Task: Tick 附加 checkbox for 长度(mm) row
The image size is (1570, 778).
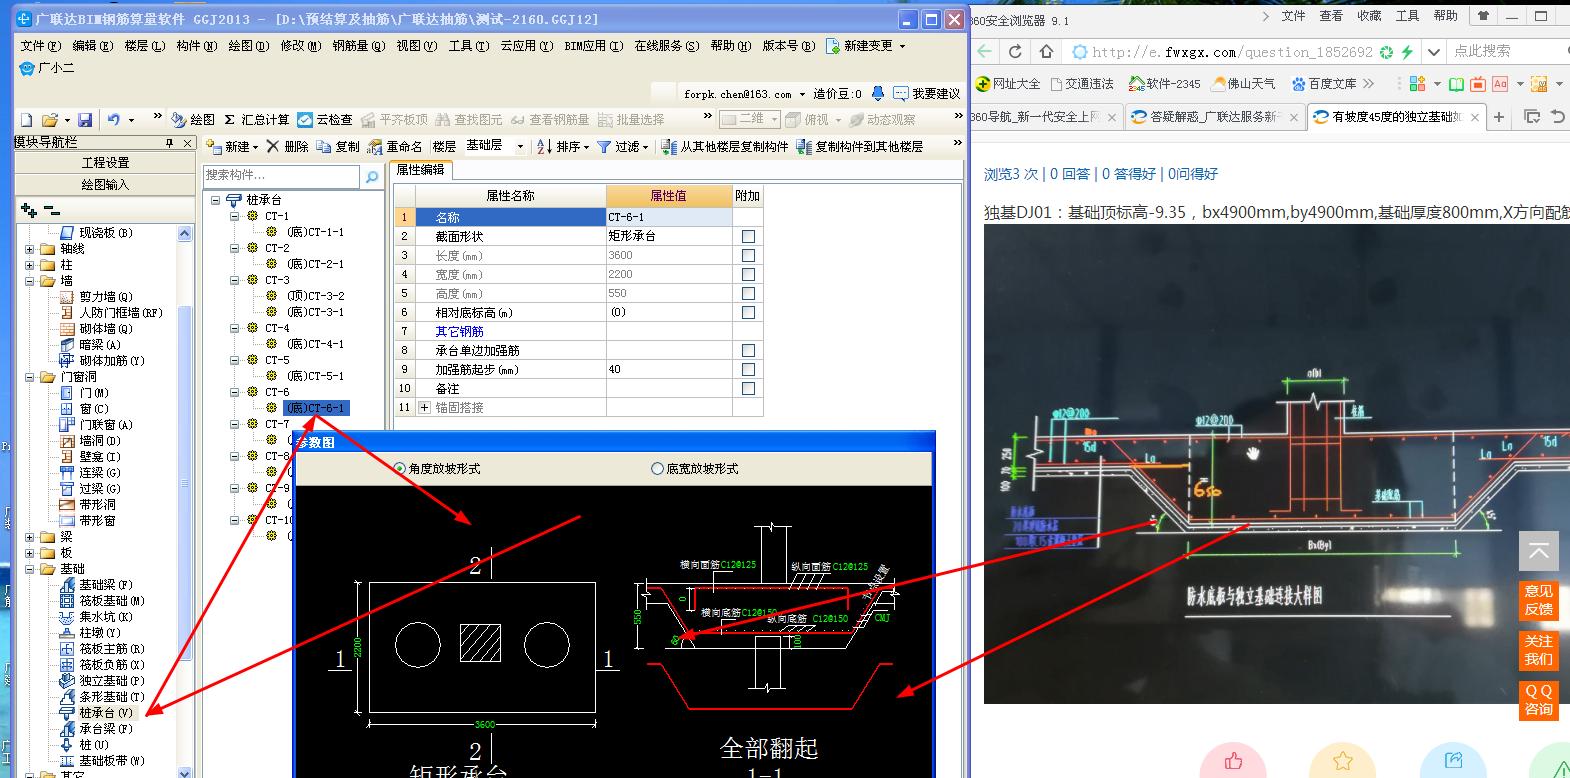Action: [x=748, y=256]
